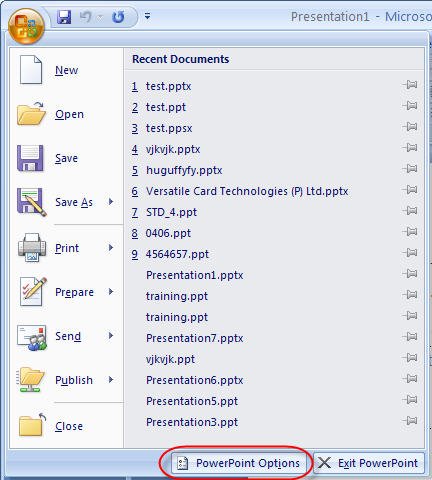
Task: Expand the Prepare submenu arrow
Action: (111, 292)
